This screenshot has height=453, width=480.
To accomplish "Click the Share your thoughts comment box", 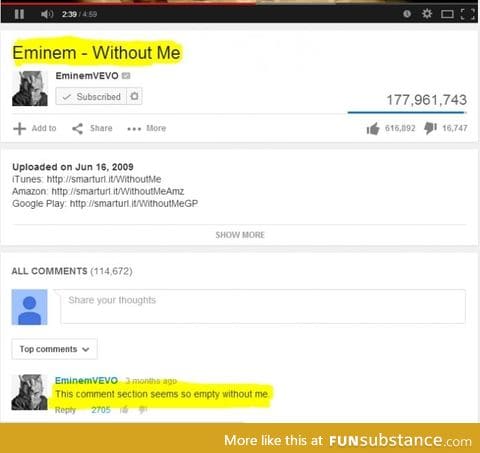I will pos(263,306).
